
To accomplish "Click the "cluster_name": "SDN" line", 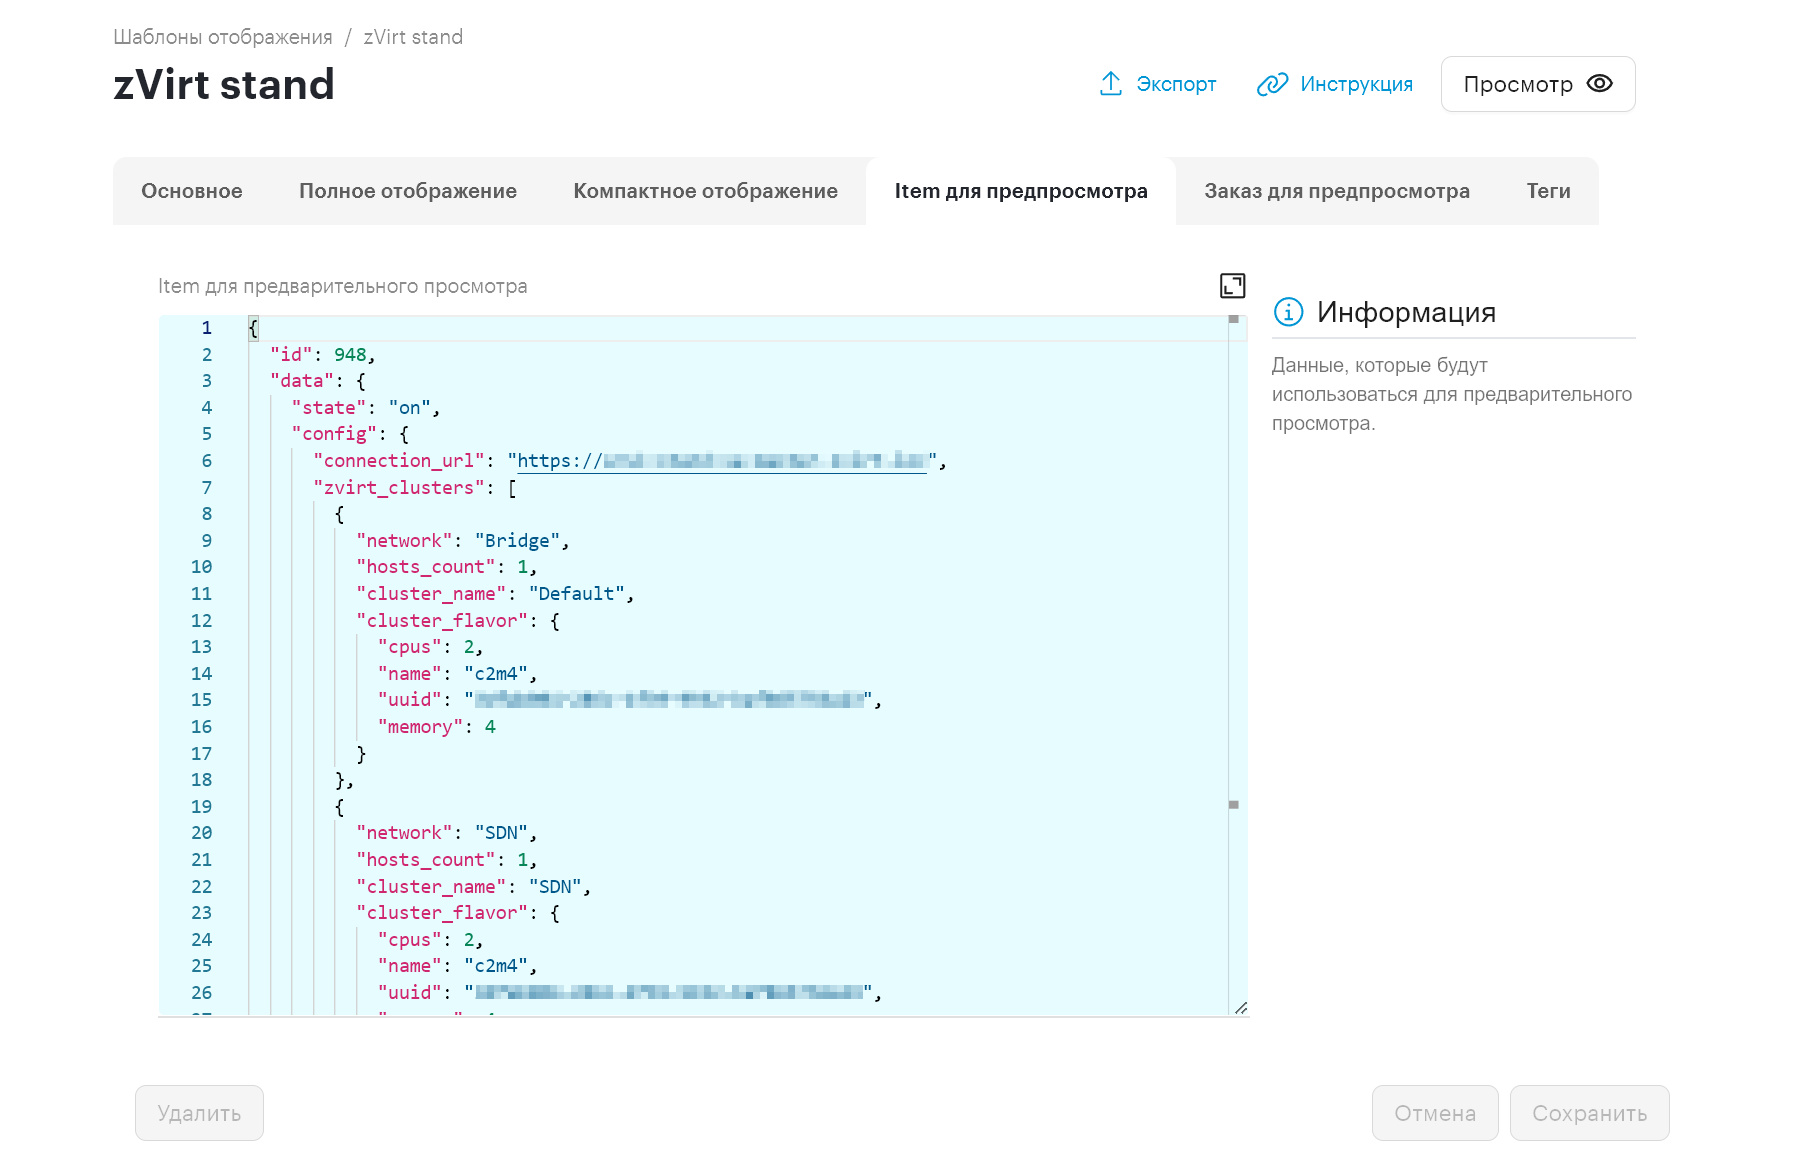I will pyautogui.click(x=474, y=887).
